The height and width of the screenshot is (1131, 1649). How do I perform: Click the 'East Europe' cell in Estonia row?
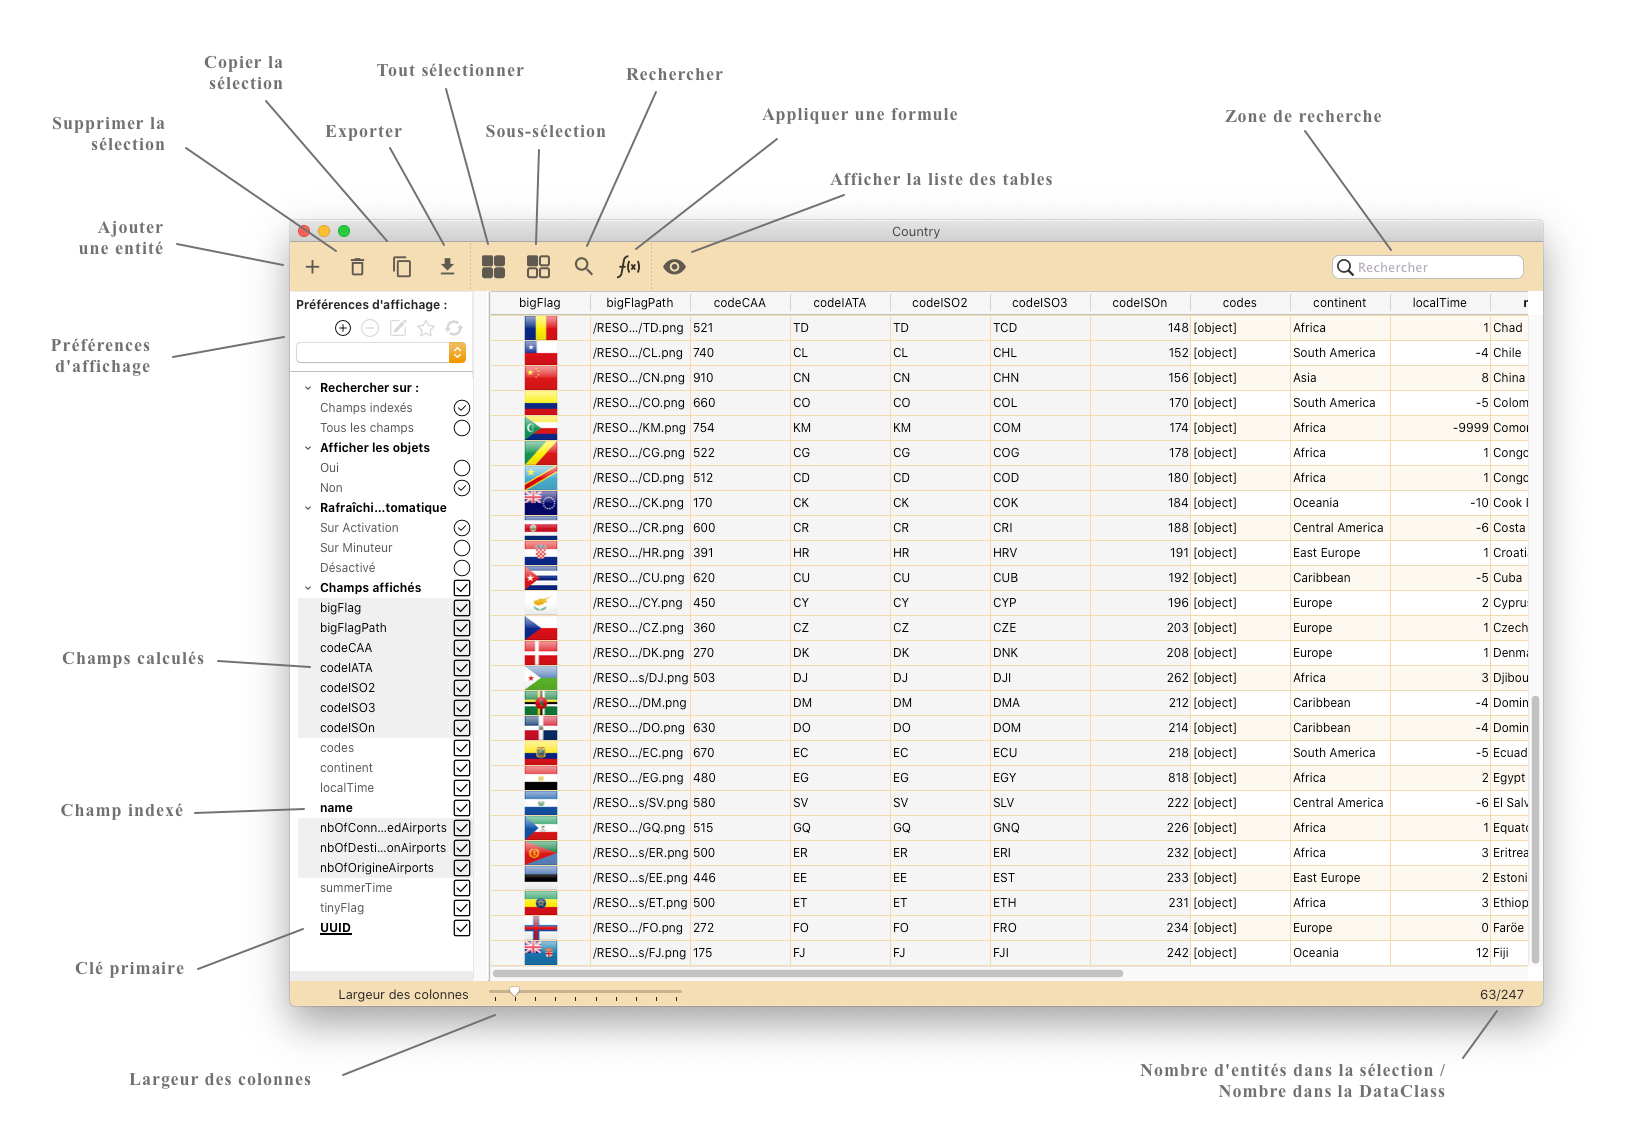(1340, 878)
